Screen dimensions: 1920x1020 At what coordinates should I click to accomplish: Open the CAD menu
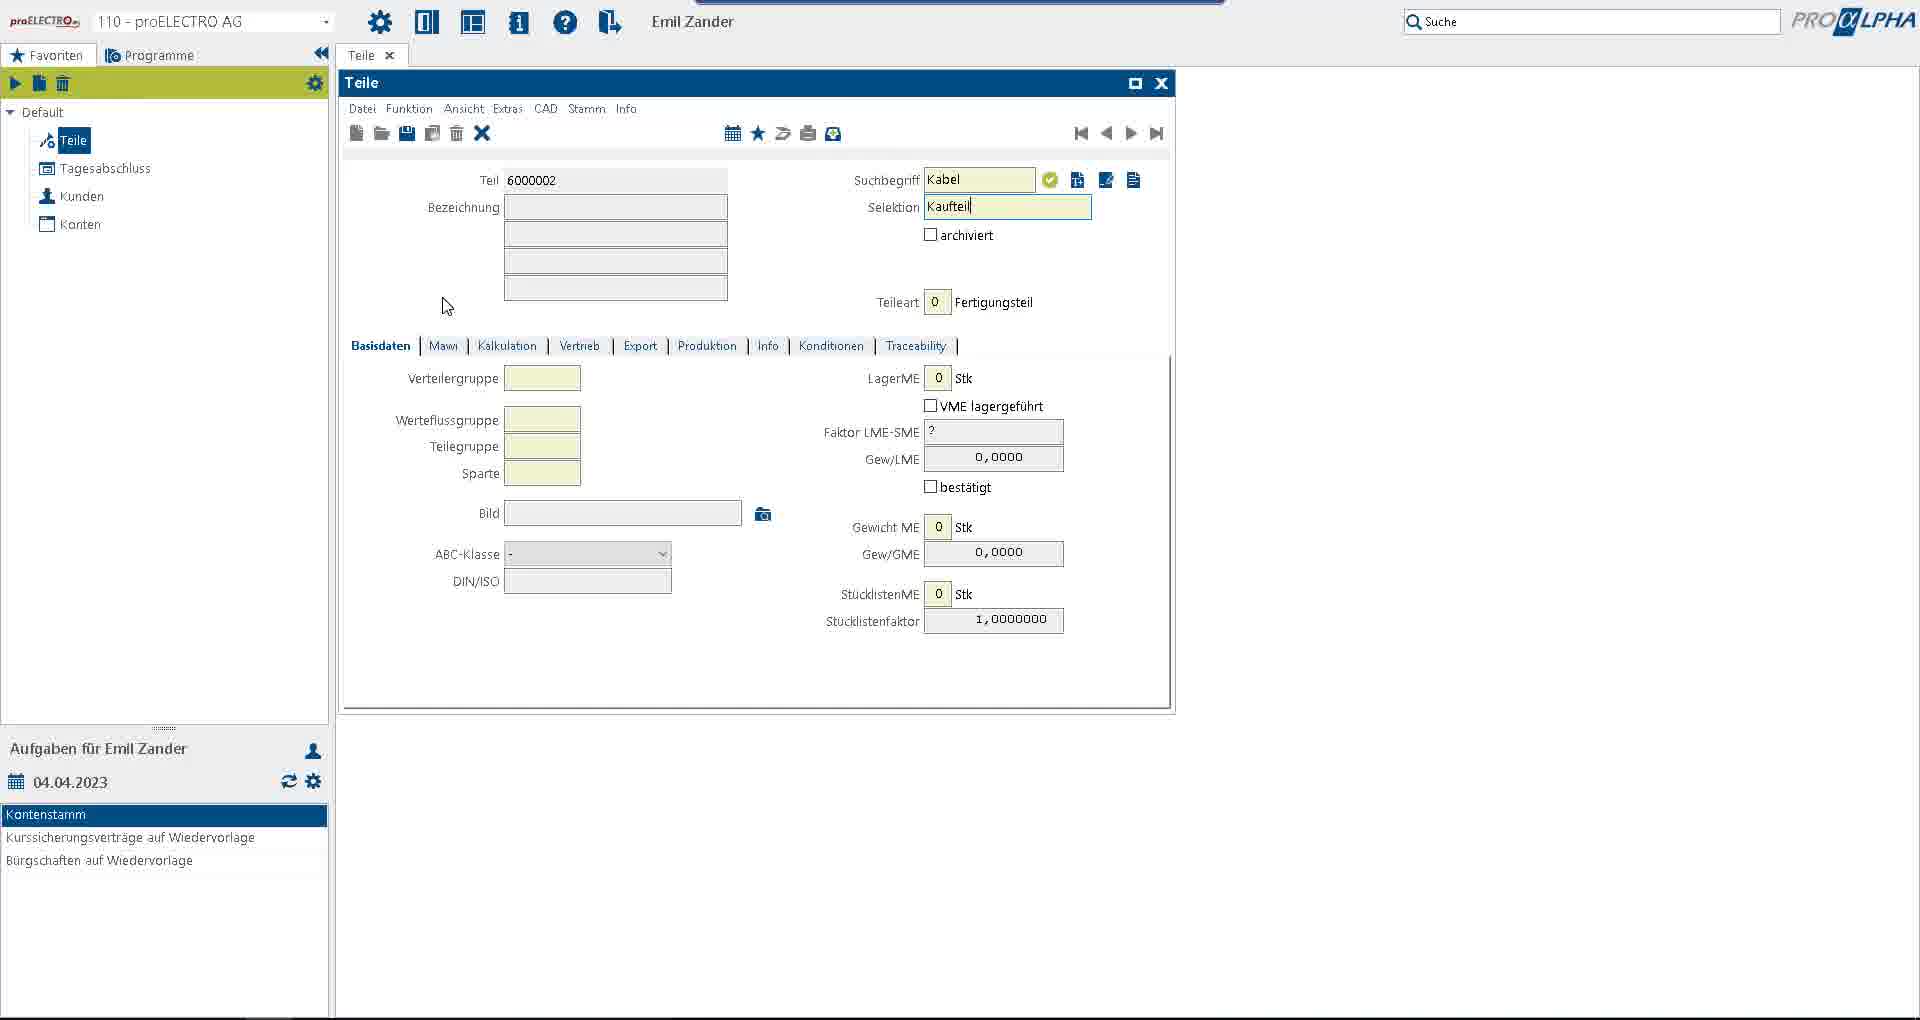click(546, 109)
